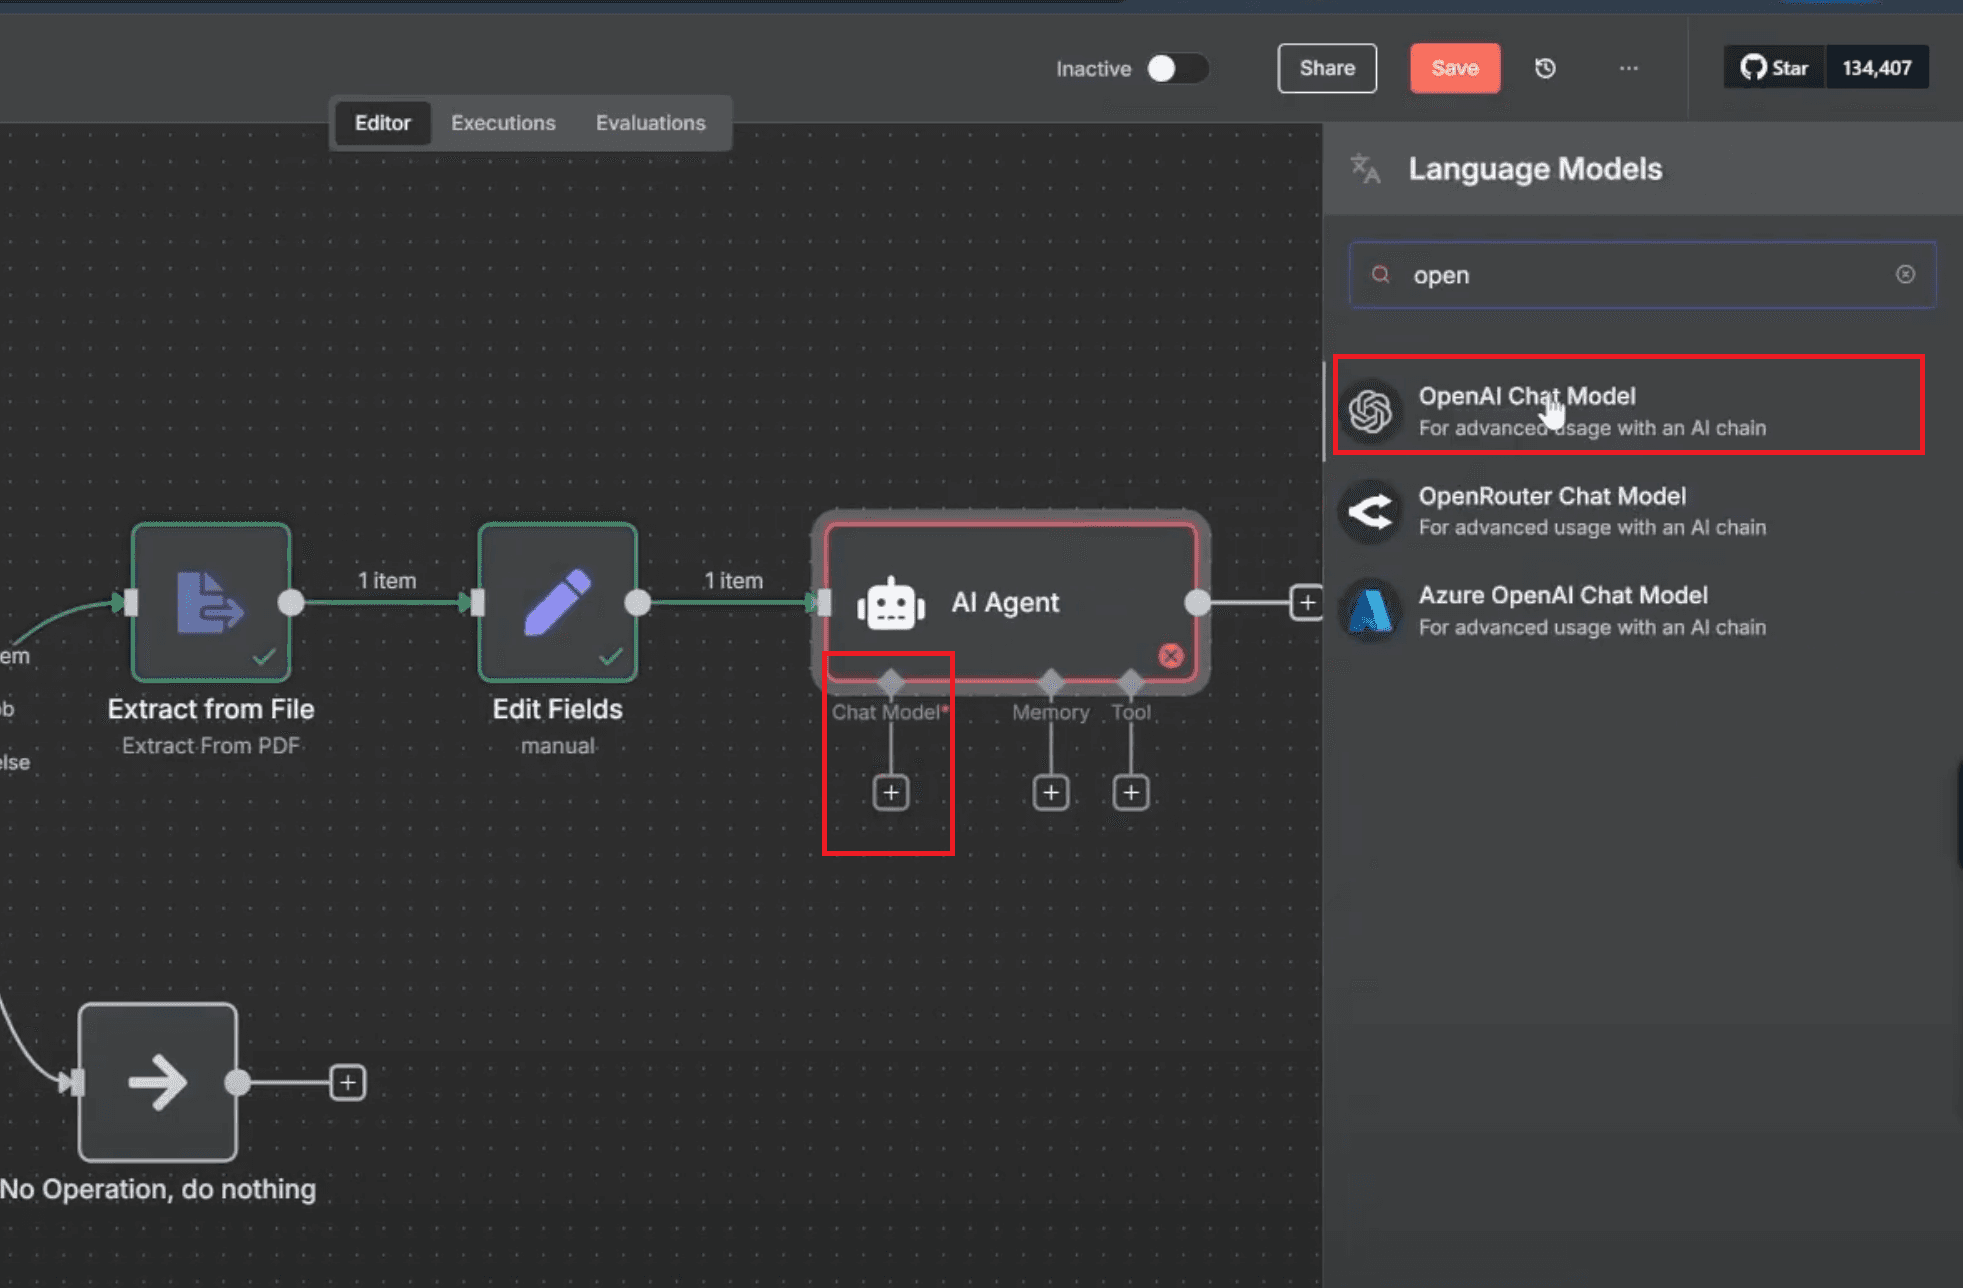Open the three-dot more options menu
Screen dimensions: 1963x1288
1629,68
